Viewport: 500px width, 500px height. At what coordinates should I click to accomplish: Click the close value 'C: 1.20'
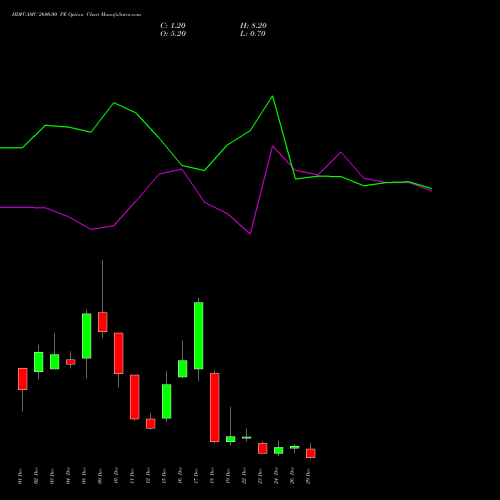click(173, 26)
